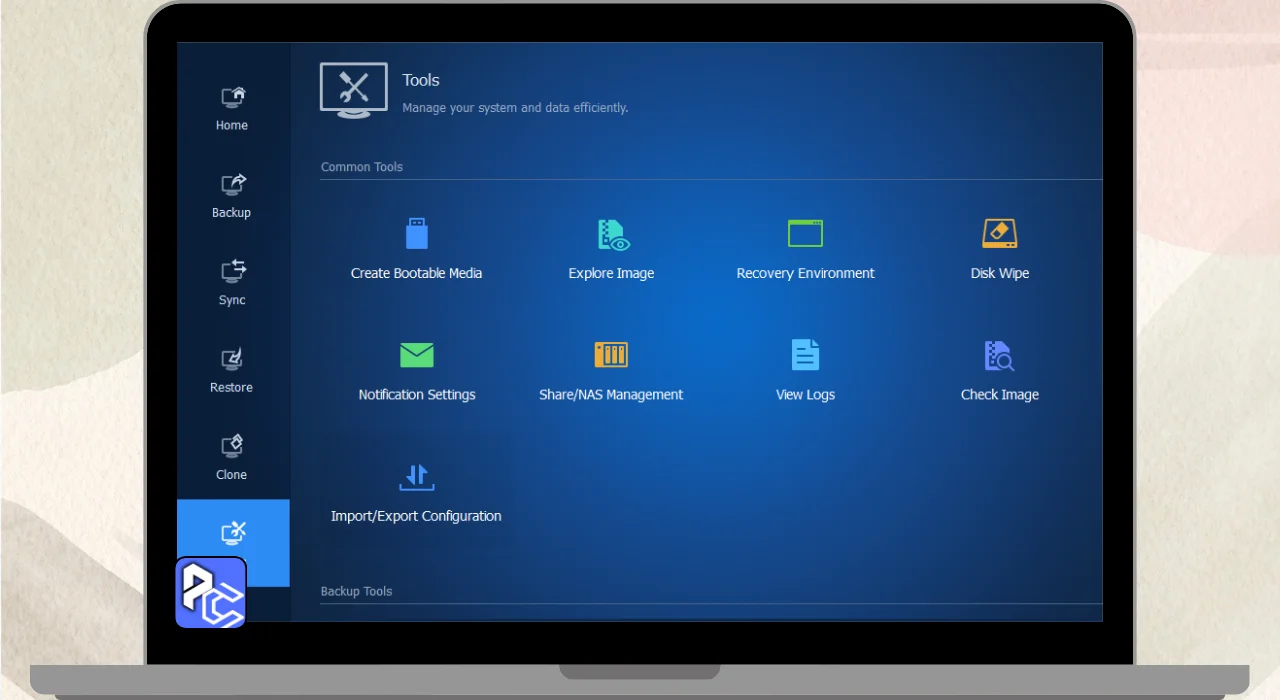Click the Clone label in sidebar

coord(231,475)
